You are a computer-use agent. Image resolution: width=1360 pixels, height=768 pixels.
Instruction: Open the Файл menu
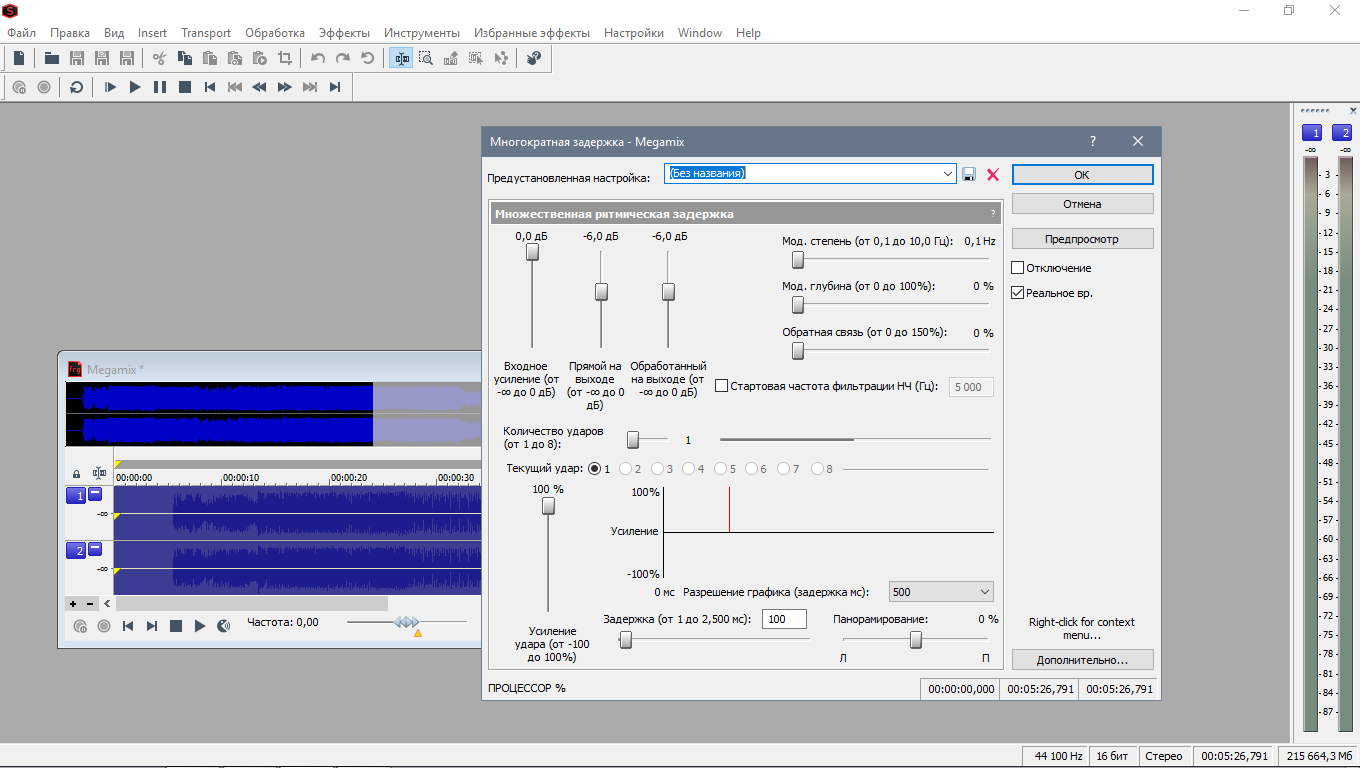point(21,33)
